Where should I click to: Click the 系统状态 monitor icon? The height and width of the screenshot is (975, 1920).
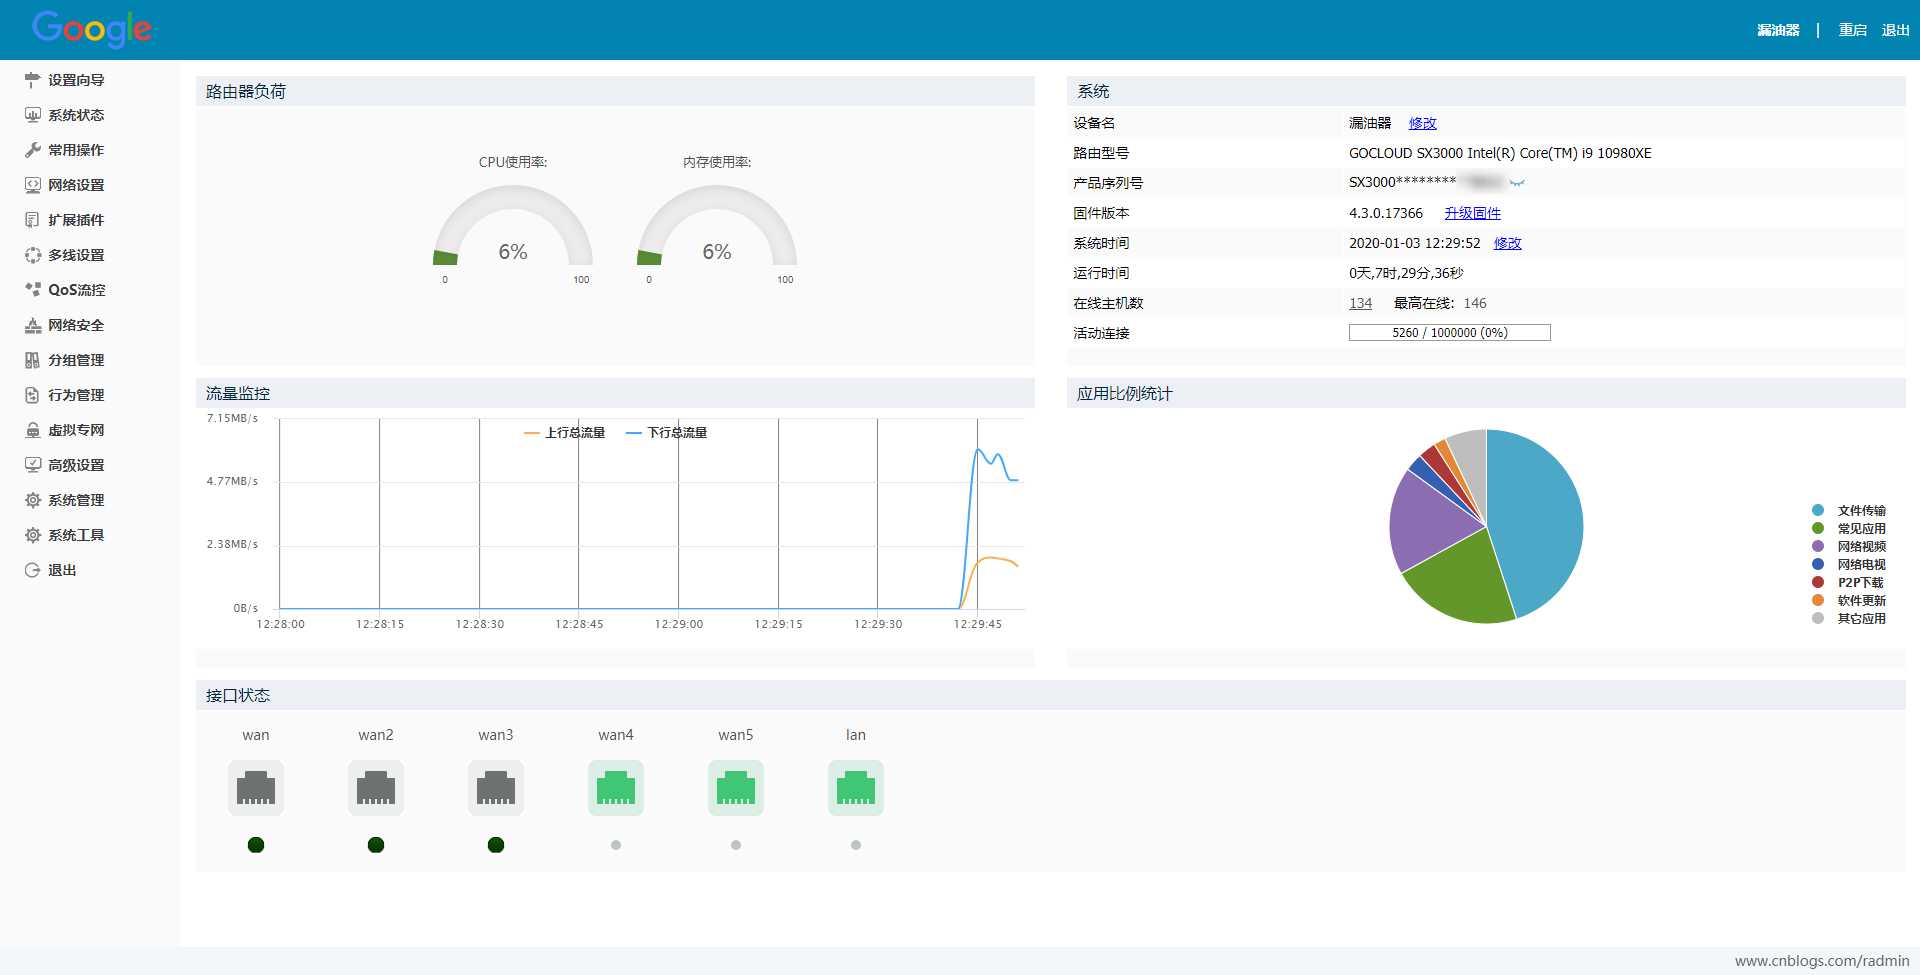[32, 115]
